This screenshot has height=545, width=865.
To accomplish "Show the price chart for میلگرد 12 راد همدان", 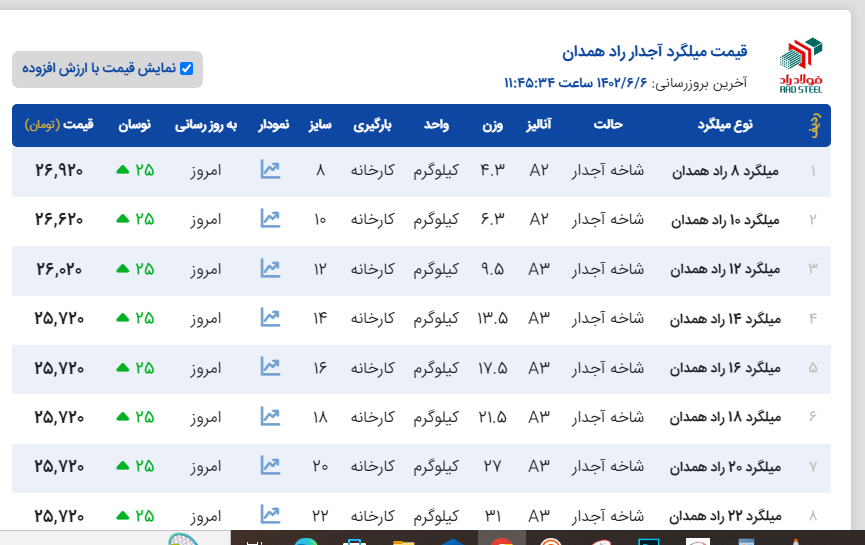I will pyautogui.click(x=270, y=268).
